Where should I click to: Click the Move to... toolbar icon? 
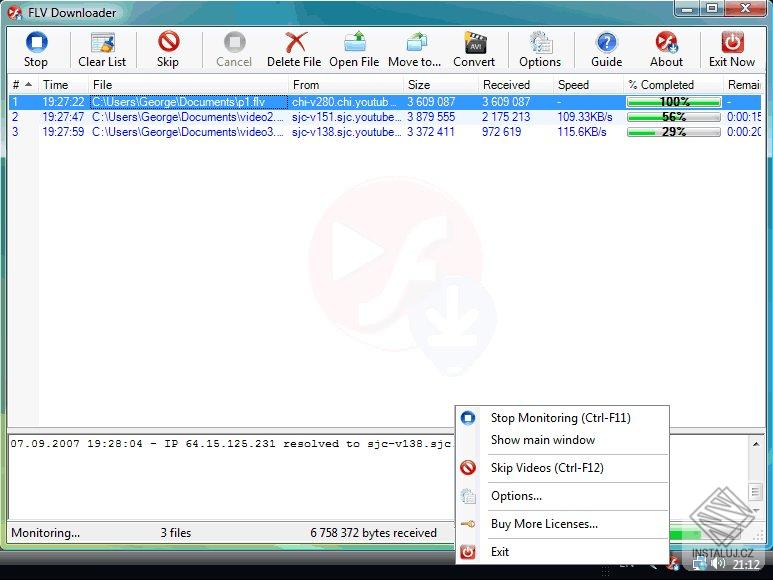click(x=417, y=42)
